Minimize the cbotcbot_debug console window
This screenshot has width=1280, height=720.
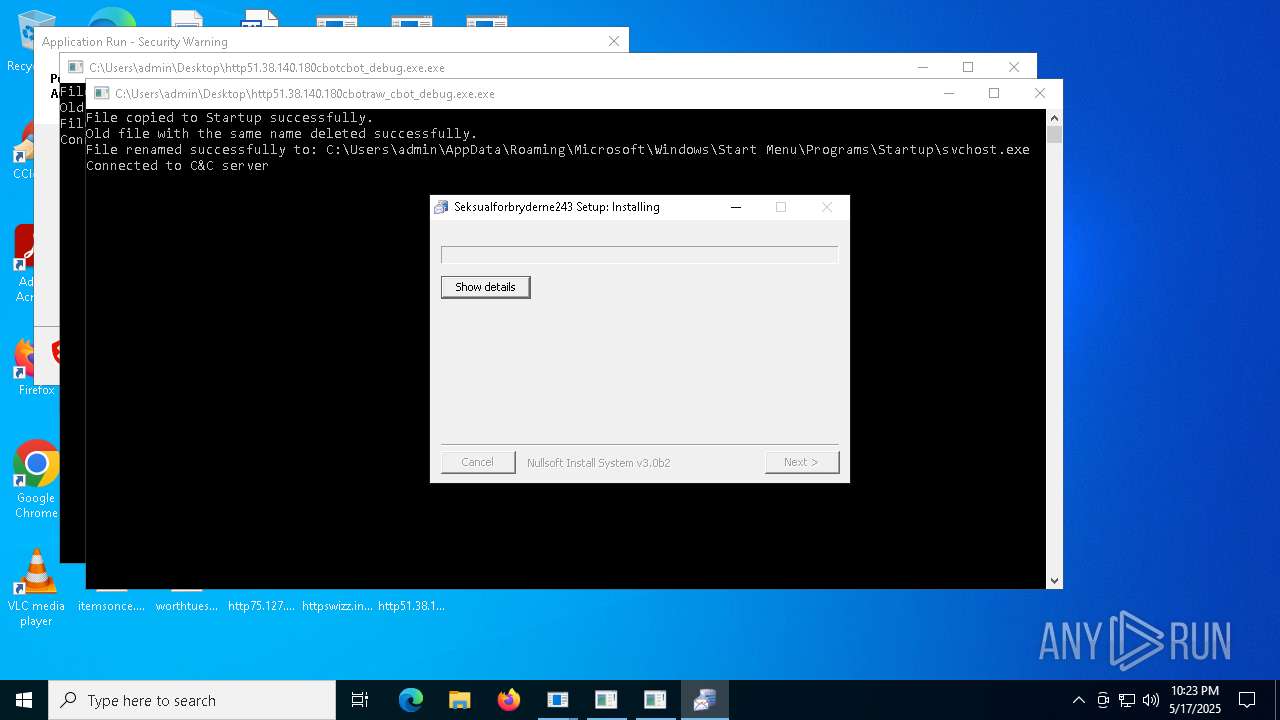(922, 67)
